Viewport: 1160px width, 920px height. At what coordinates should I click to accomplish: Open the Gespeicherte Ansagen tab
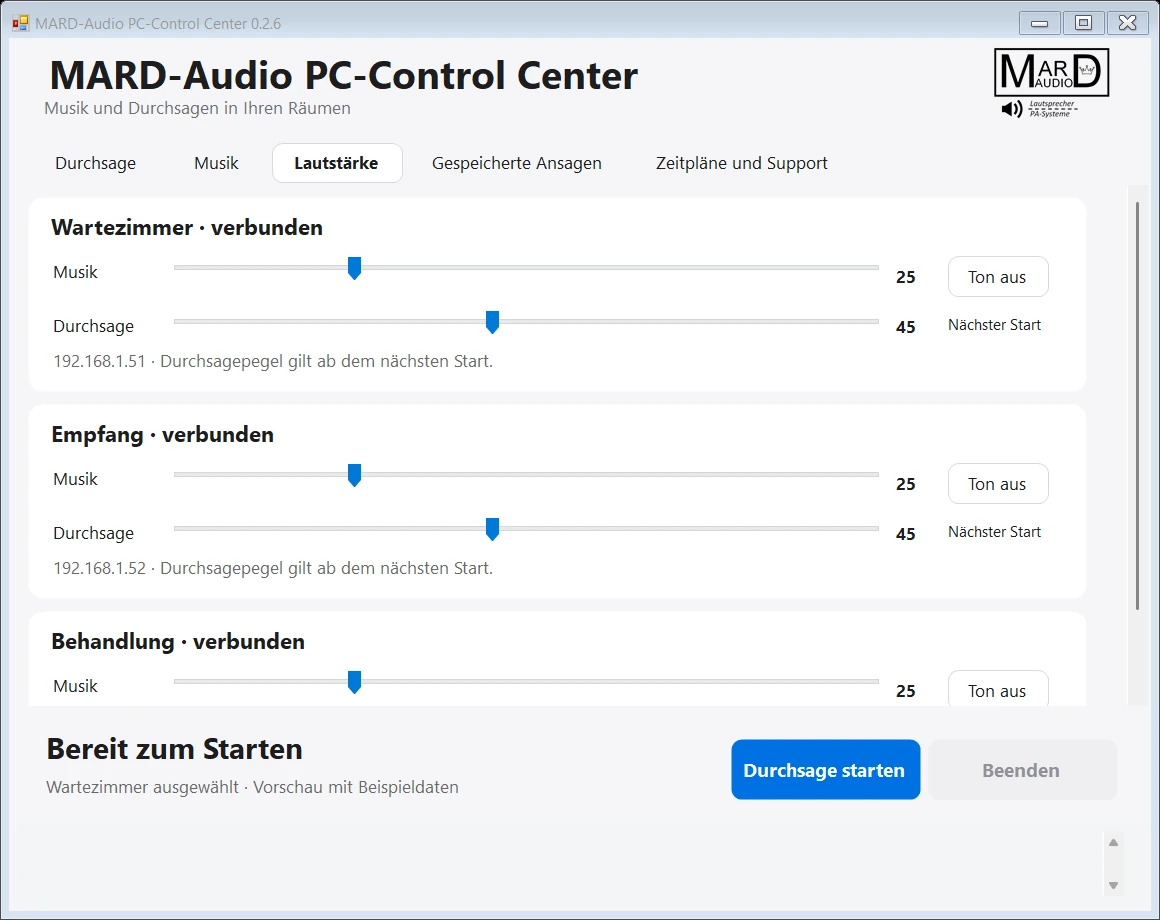coord(516,163)
